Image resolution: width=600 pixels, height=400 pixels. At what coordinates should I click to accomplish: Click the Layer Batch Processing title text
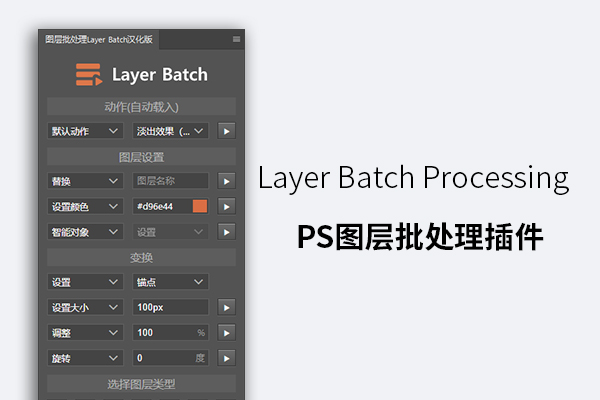click(x=414, y=178)
